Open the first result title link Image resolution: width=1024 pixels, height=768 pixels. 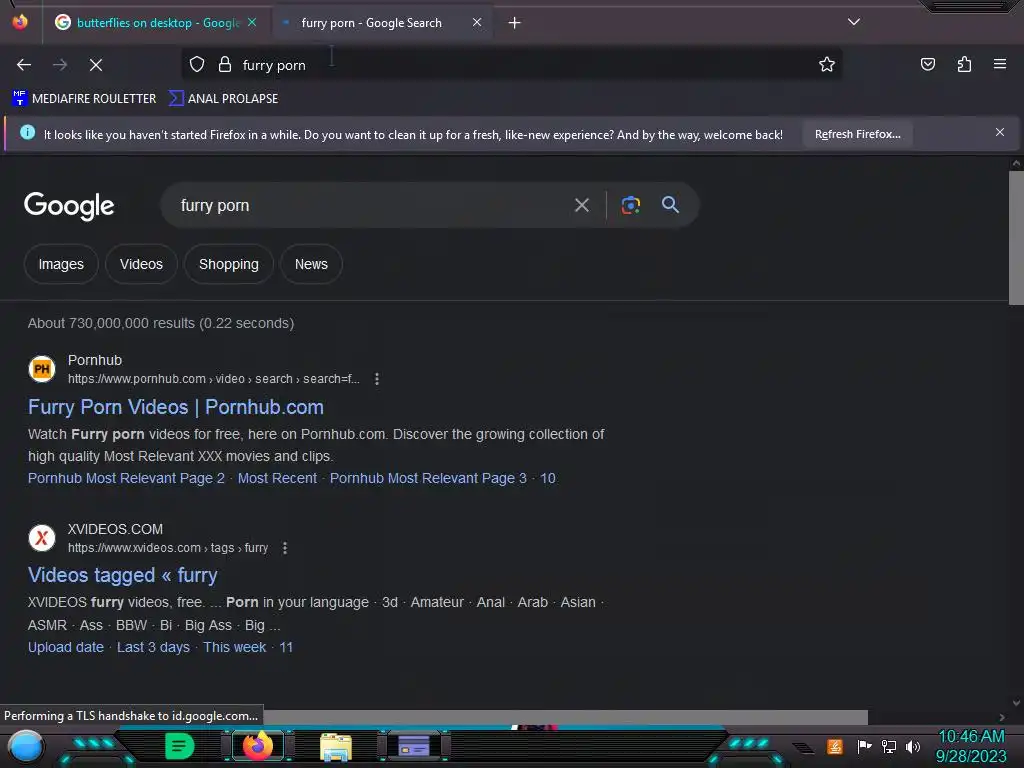176,407
